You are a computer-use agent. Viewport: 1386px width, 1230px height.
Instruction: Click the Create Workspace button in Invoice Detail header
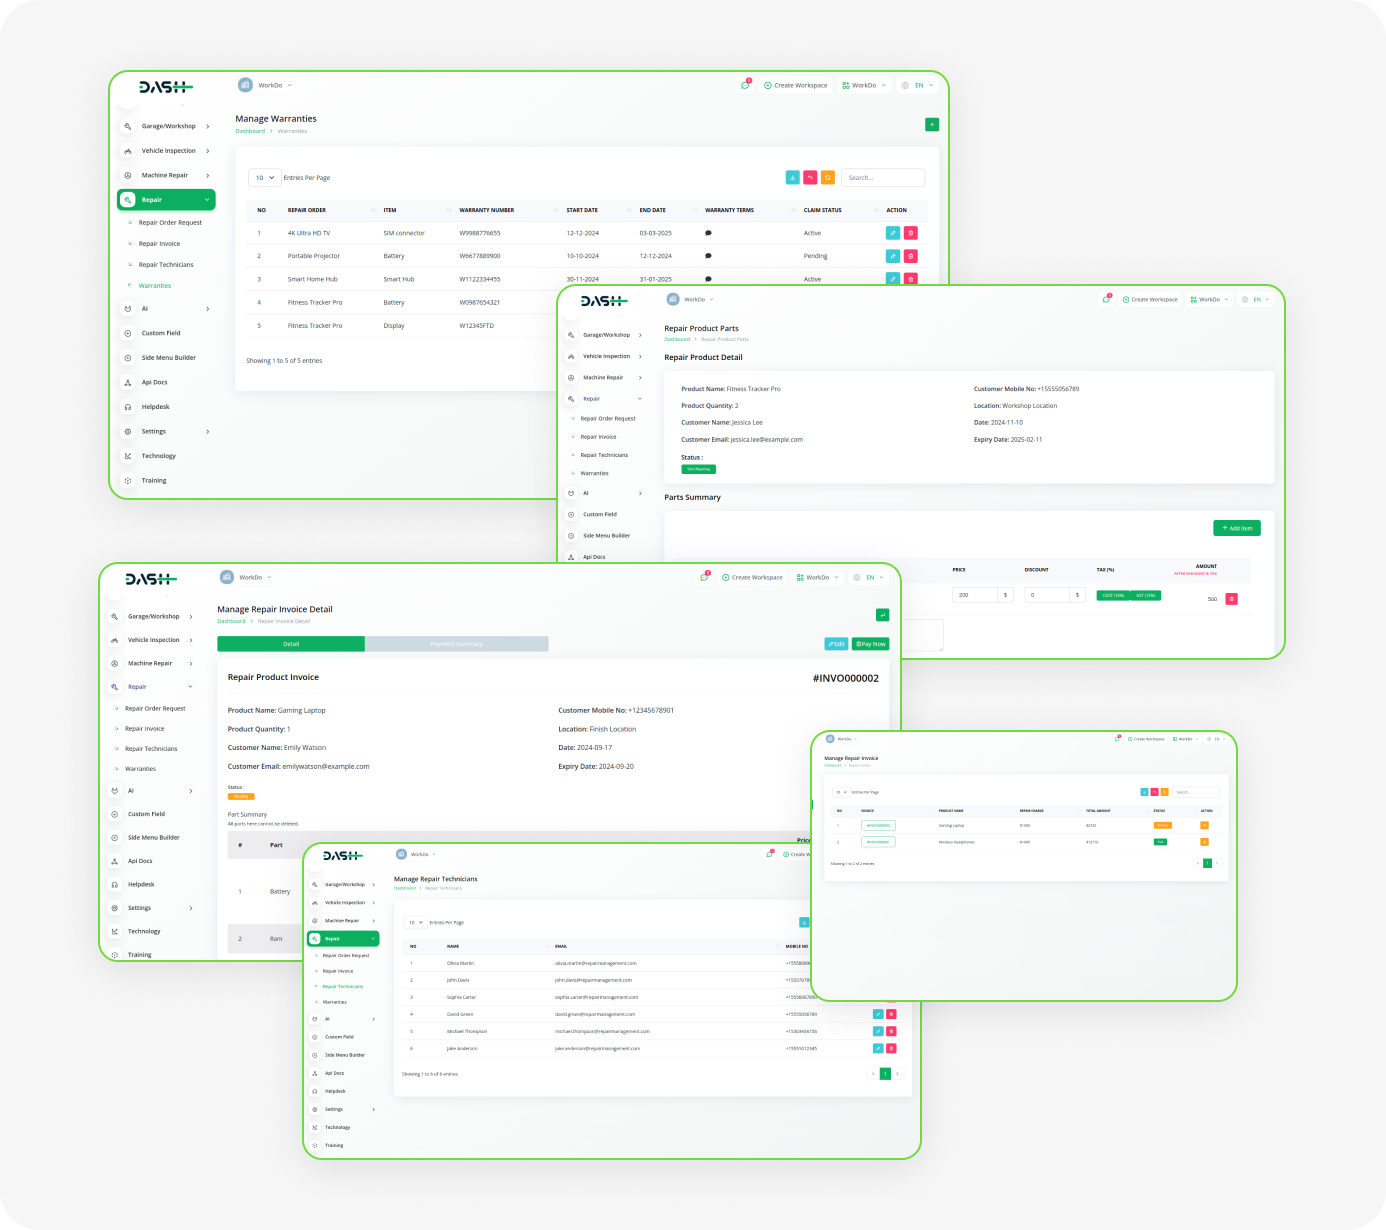(753, 577)
